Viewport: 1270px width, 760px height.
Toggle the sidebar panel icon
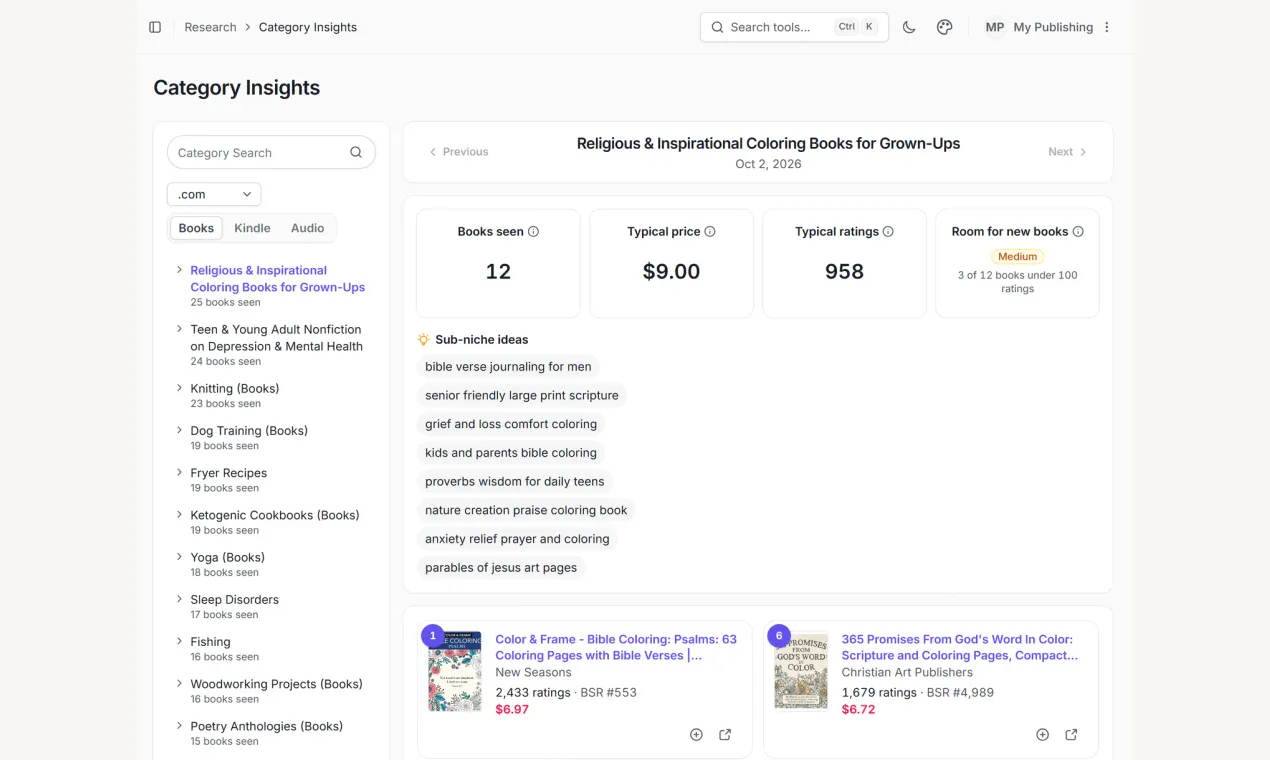[x=155, y=27]
